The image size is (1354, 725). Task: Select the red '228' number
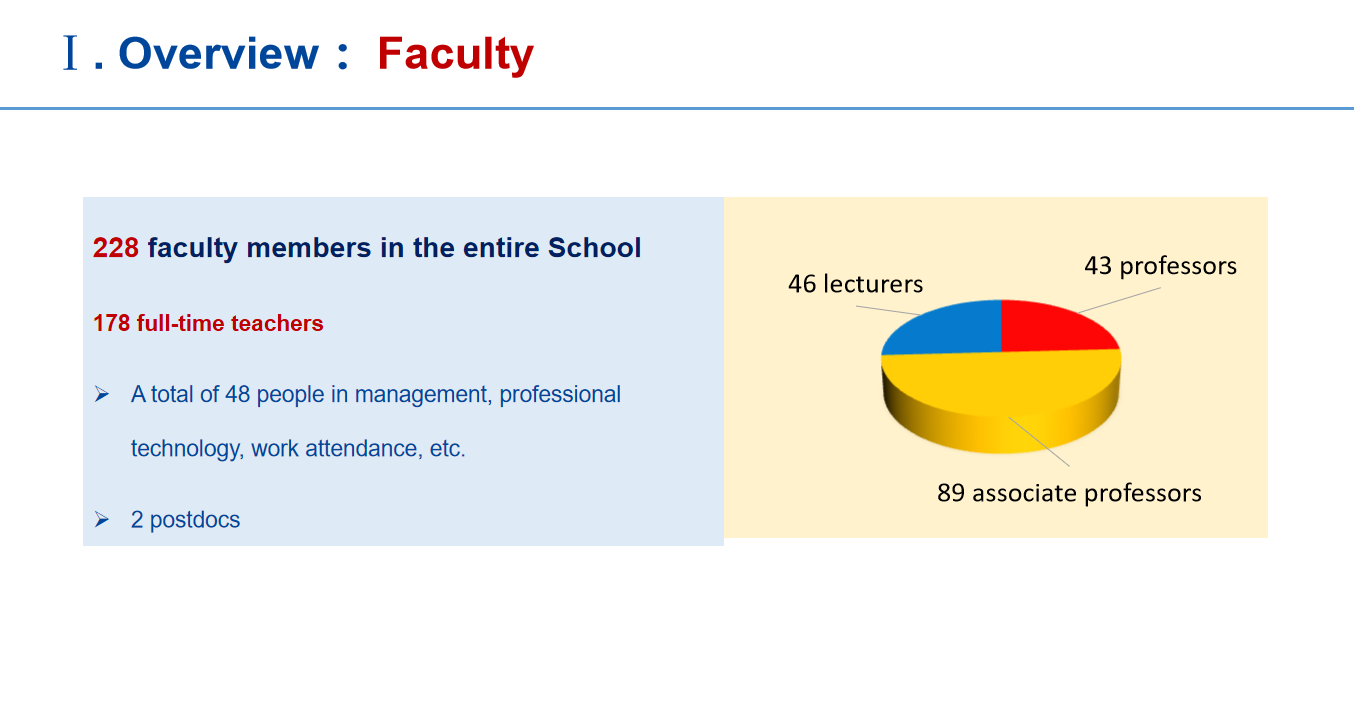(116, 248)
